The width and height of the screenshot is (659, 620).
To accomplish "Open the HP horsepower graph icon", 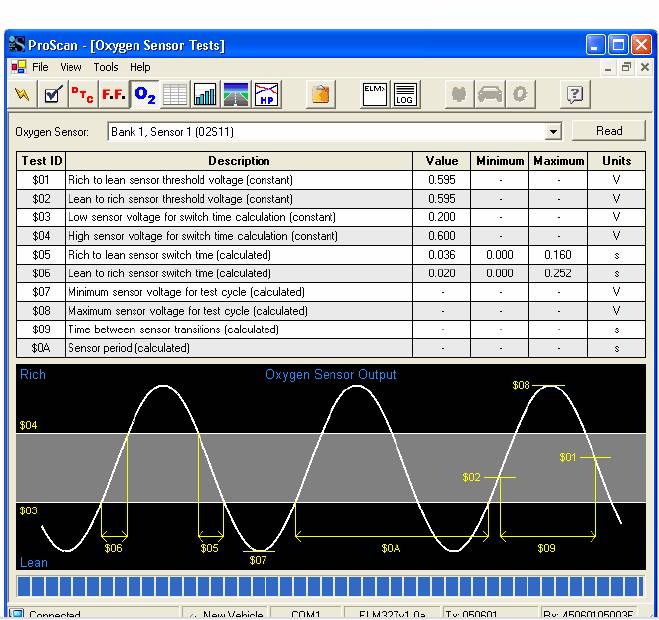I will (x=267, y=95).
